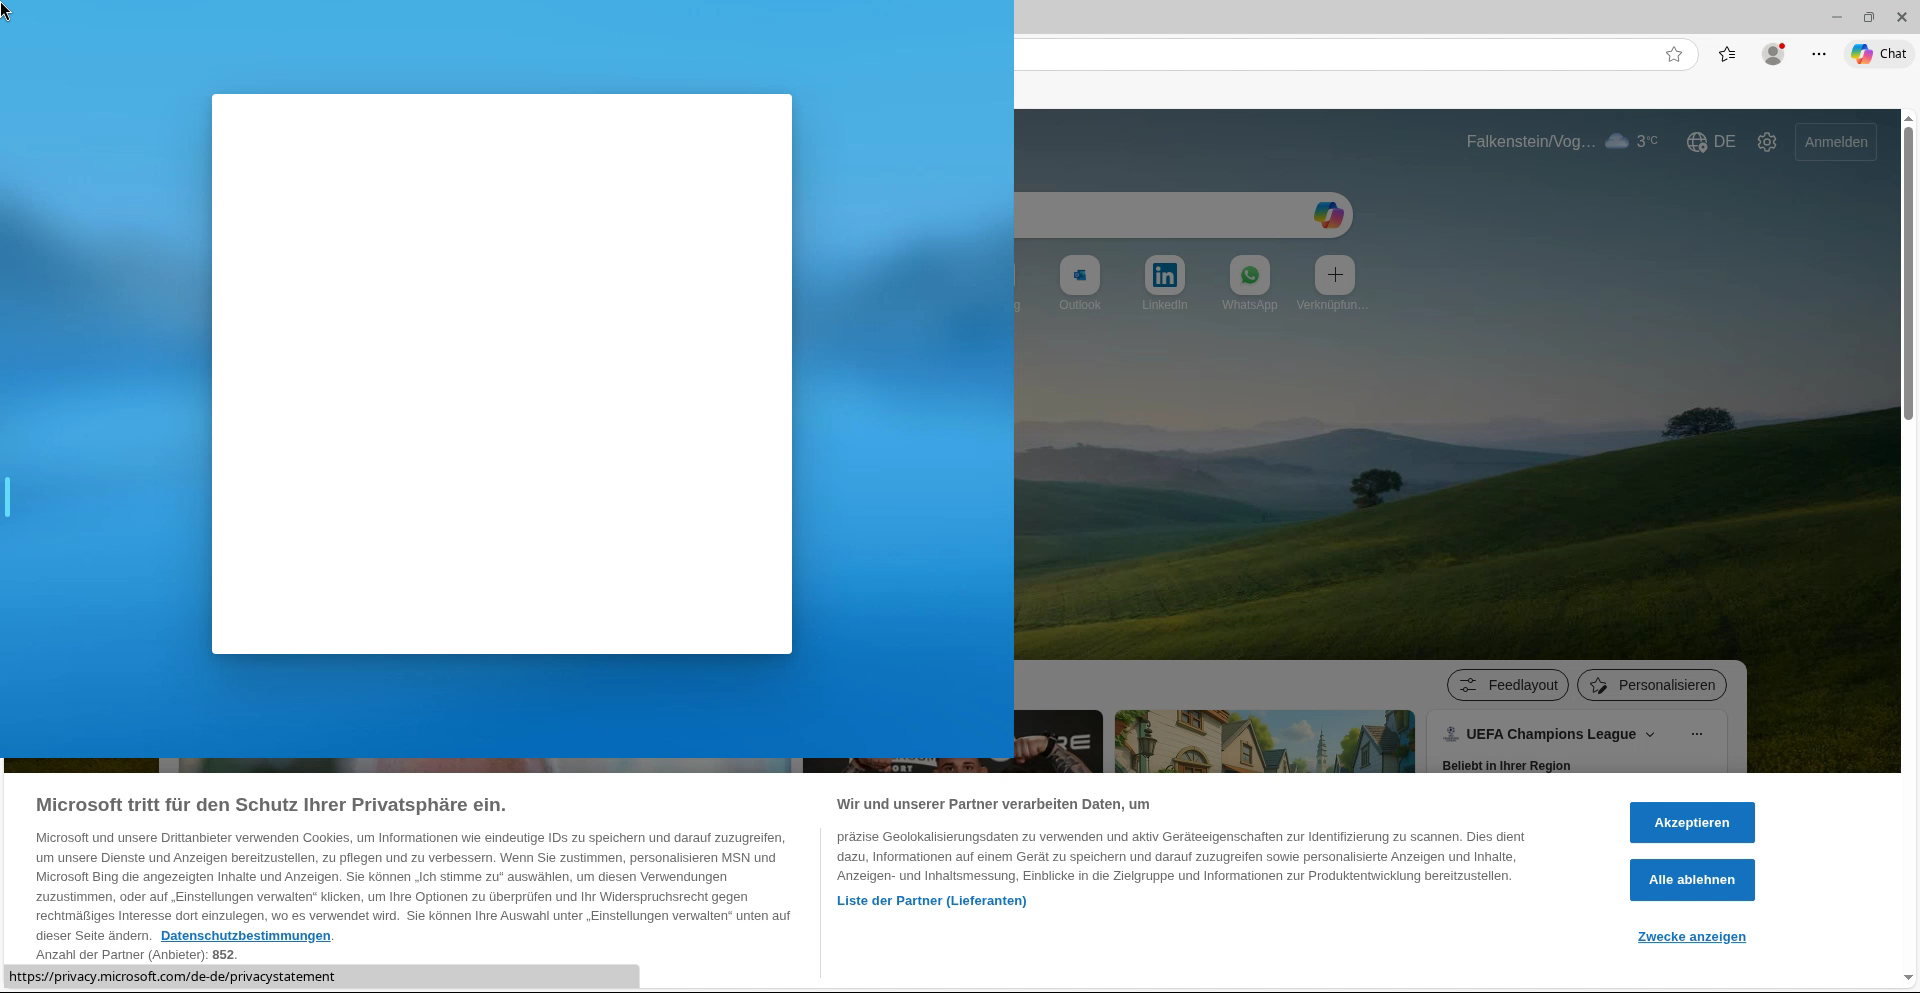Open the Outlook shortcut
This screenshot has height=993, width=1920.
pos(1080,276)
